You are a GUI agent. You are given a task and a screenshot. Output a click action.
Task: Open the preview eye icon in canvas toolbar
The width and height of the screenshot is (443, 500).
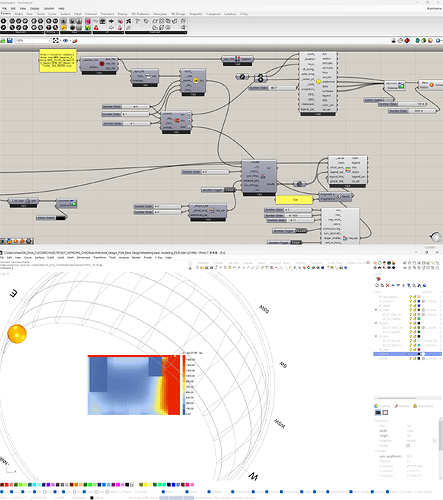point(65,40)
